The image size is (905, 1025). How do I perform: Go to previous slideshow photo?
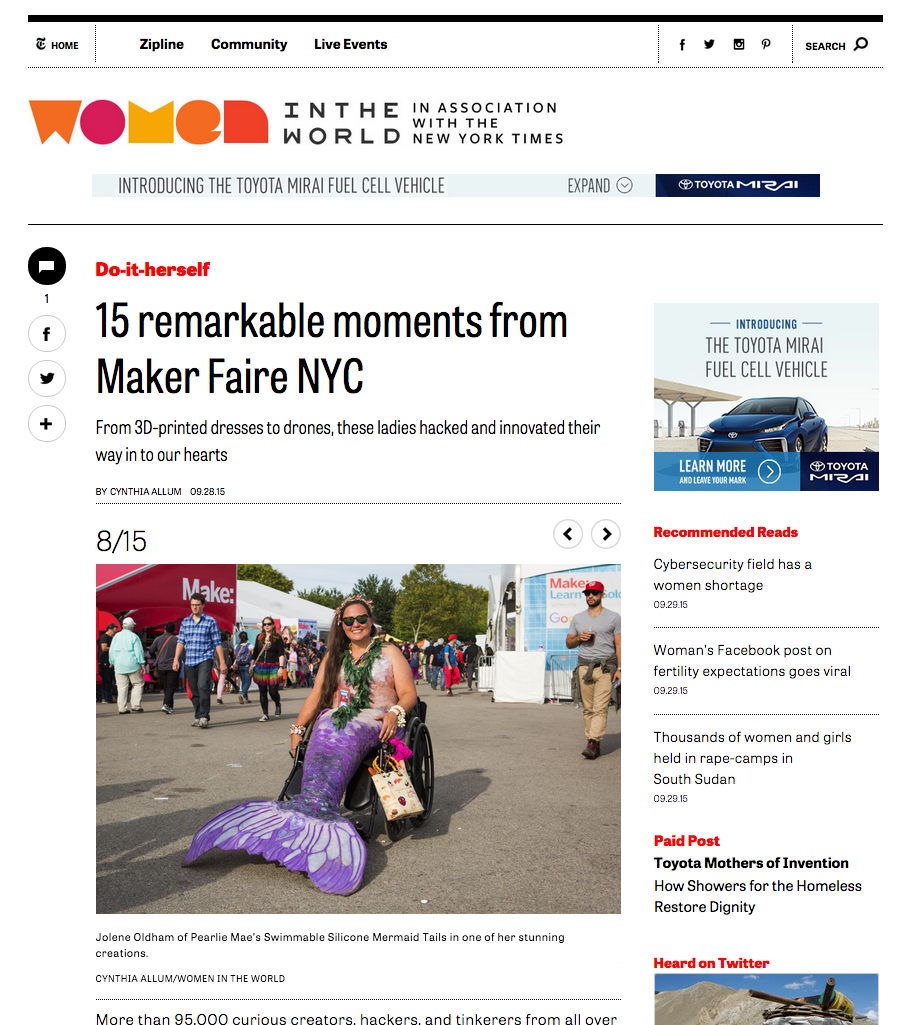(x=568, y=534)
